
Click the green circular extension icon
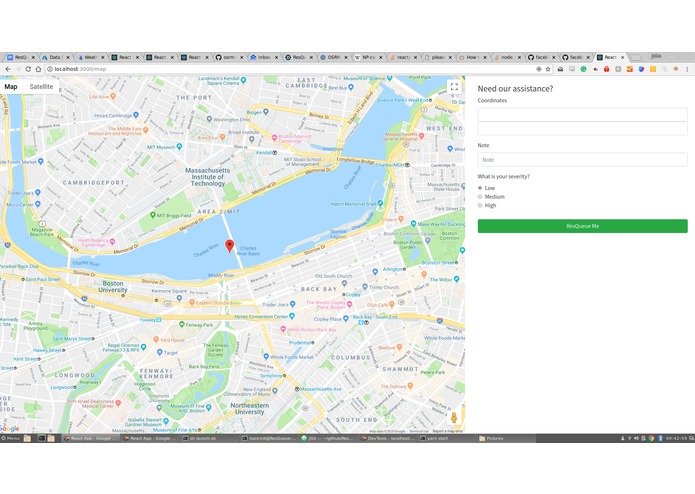(583, 69)
